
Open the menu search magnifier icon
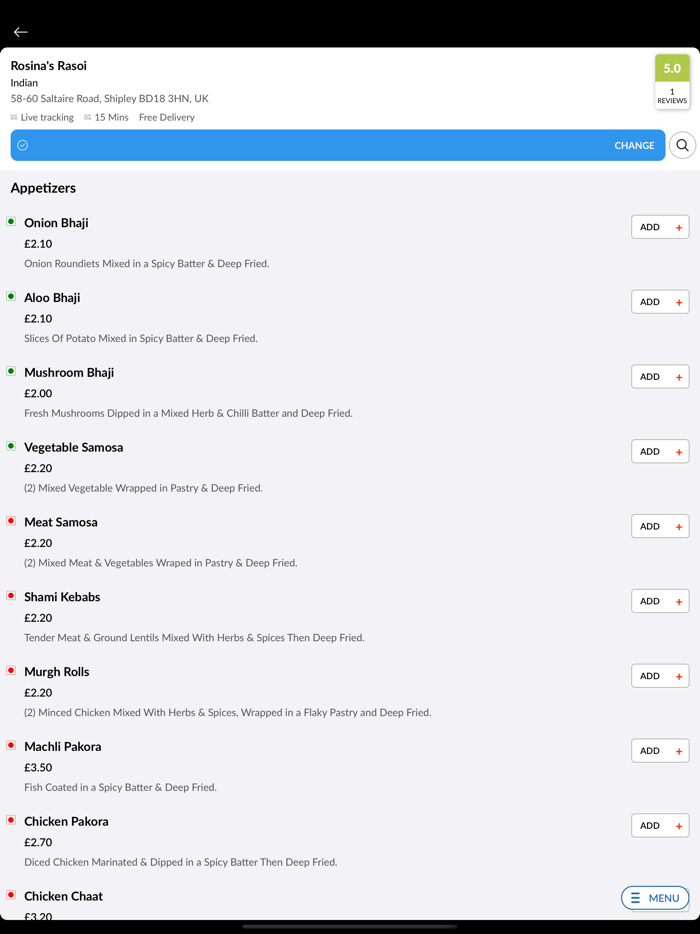[682, 146]
